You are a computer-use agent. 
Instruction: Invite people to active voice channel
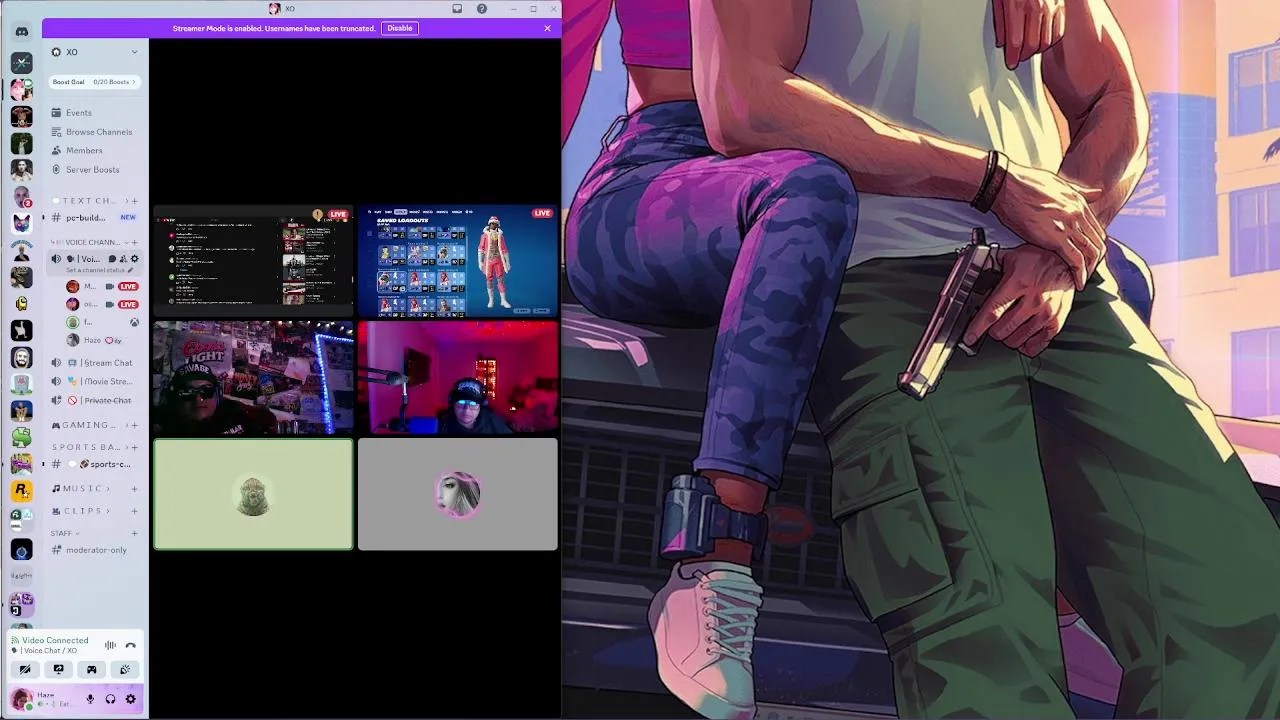[x=124, y=259]
